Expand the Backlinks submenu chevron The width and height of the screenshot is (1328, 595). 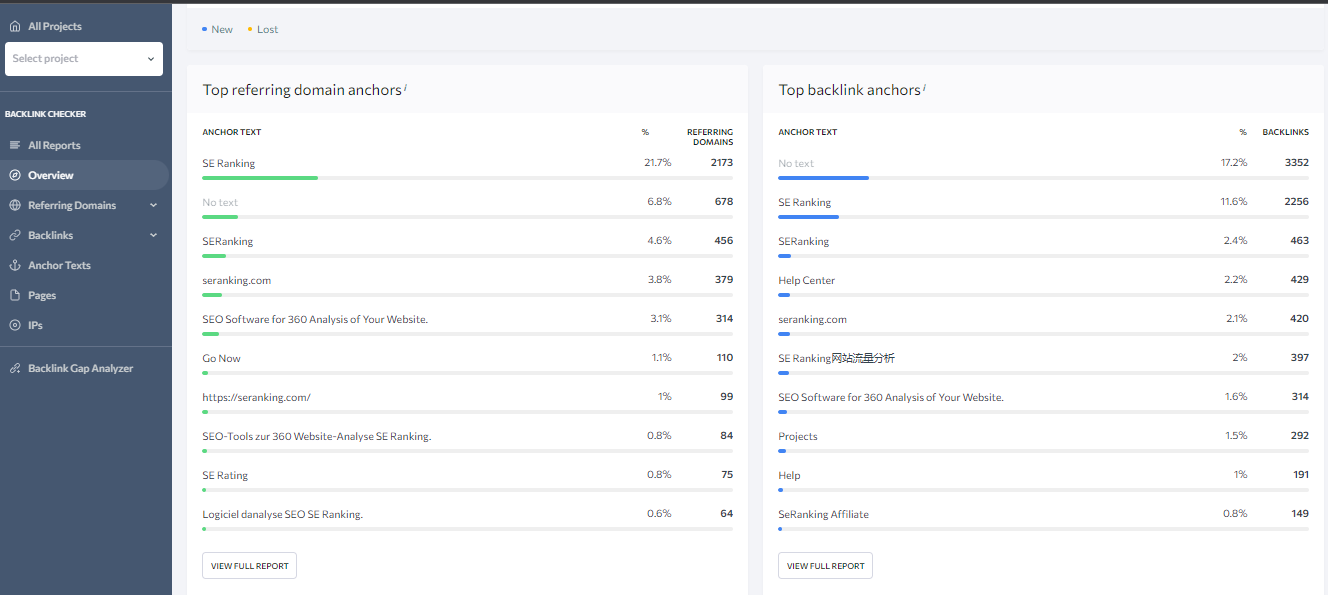coord(153,235)
